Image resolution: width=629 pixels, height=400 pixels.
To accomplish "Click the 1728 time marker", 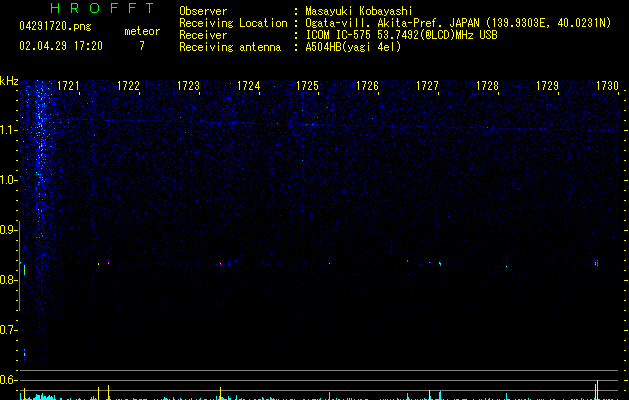I will (487, 86).
